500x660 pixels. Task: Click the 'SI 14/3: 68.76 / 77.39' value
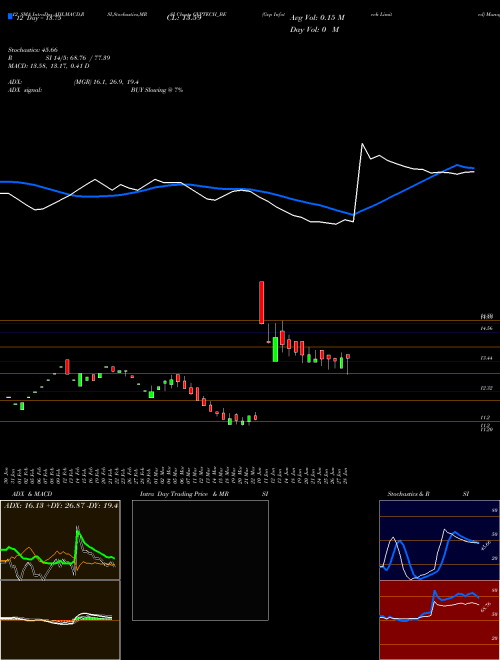[78, 58]
